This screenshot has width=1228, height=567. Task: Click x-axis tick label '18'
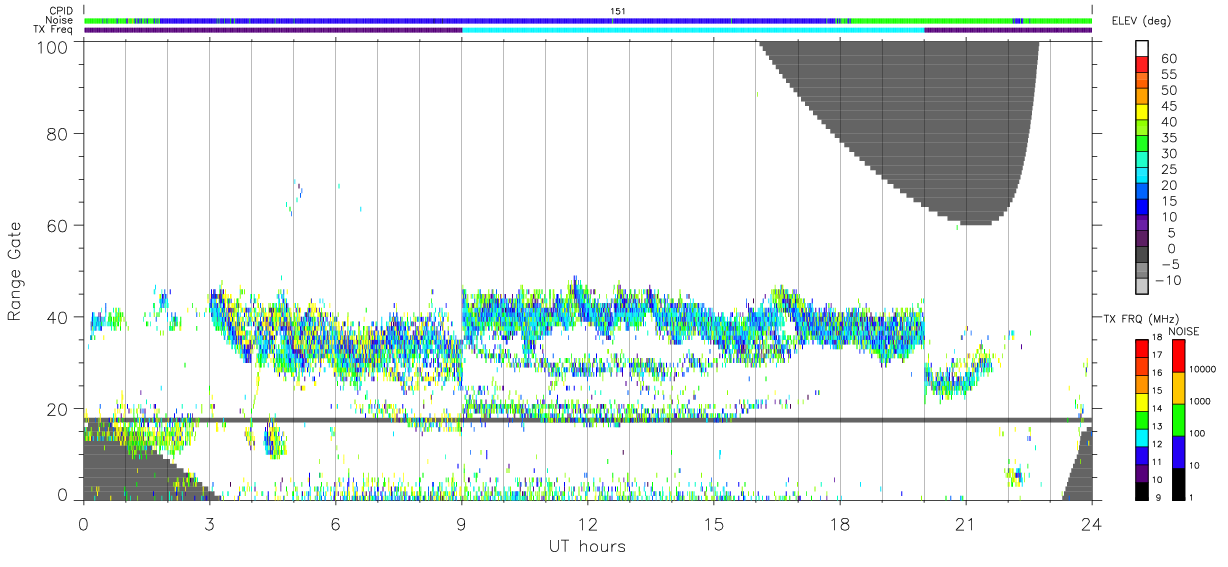pos(840,523)
